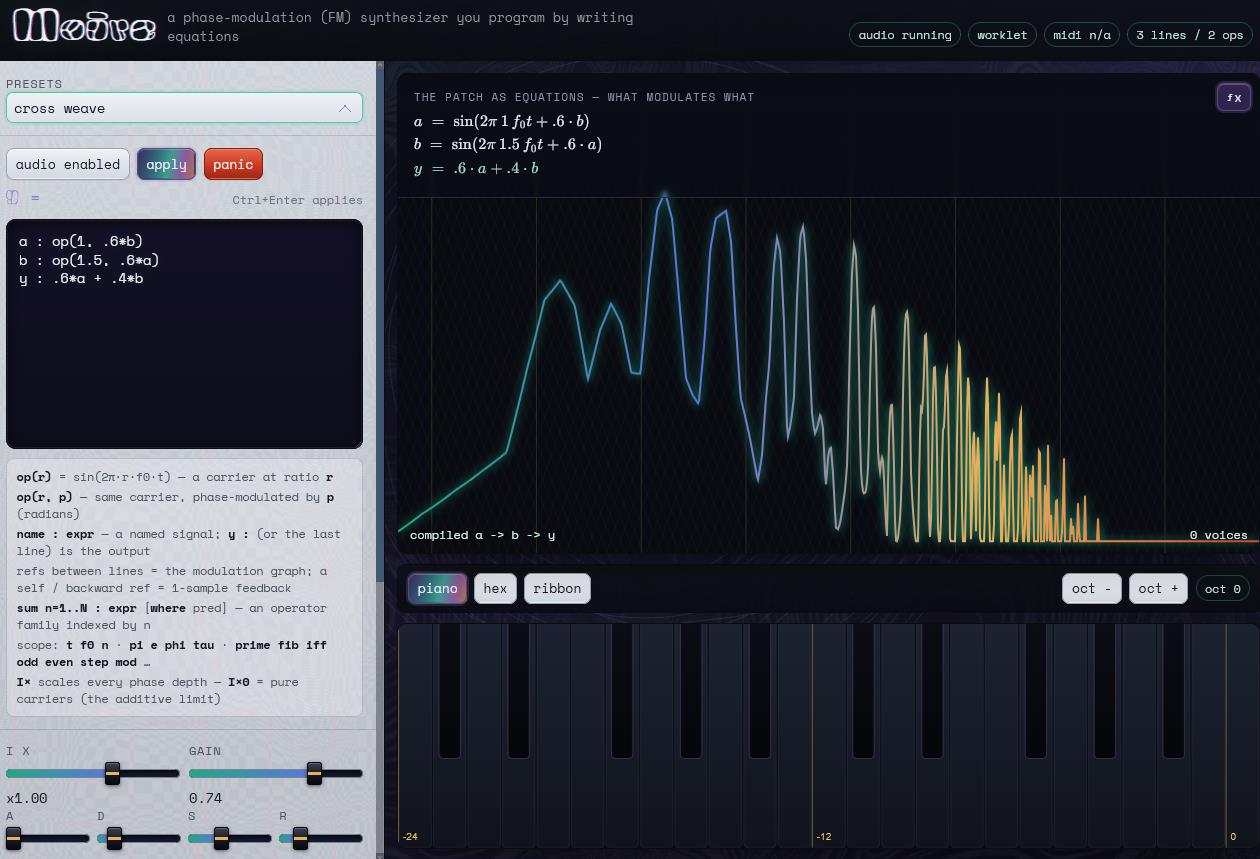Raise the octave with oct + button
The image size is (1260, 859).
click(1158, 588)
